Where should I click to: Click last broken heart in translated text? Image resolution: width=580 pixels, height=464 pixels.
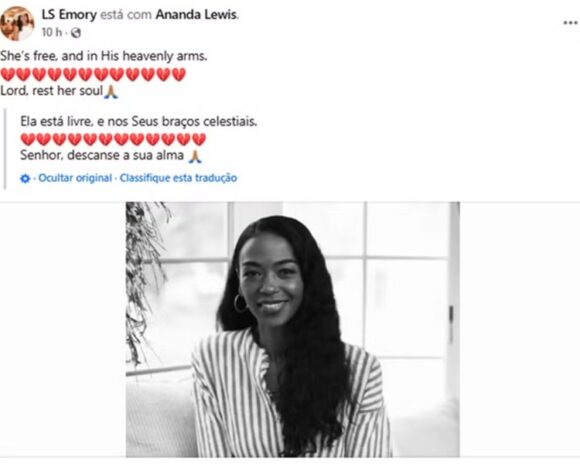pos(199,139)
